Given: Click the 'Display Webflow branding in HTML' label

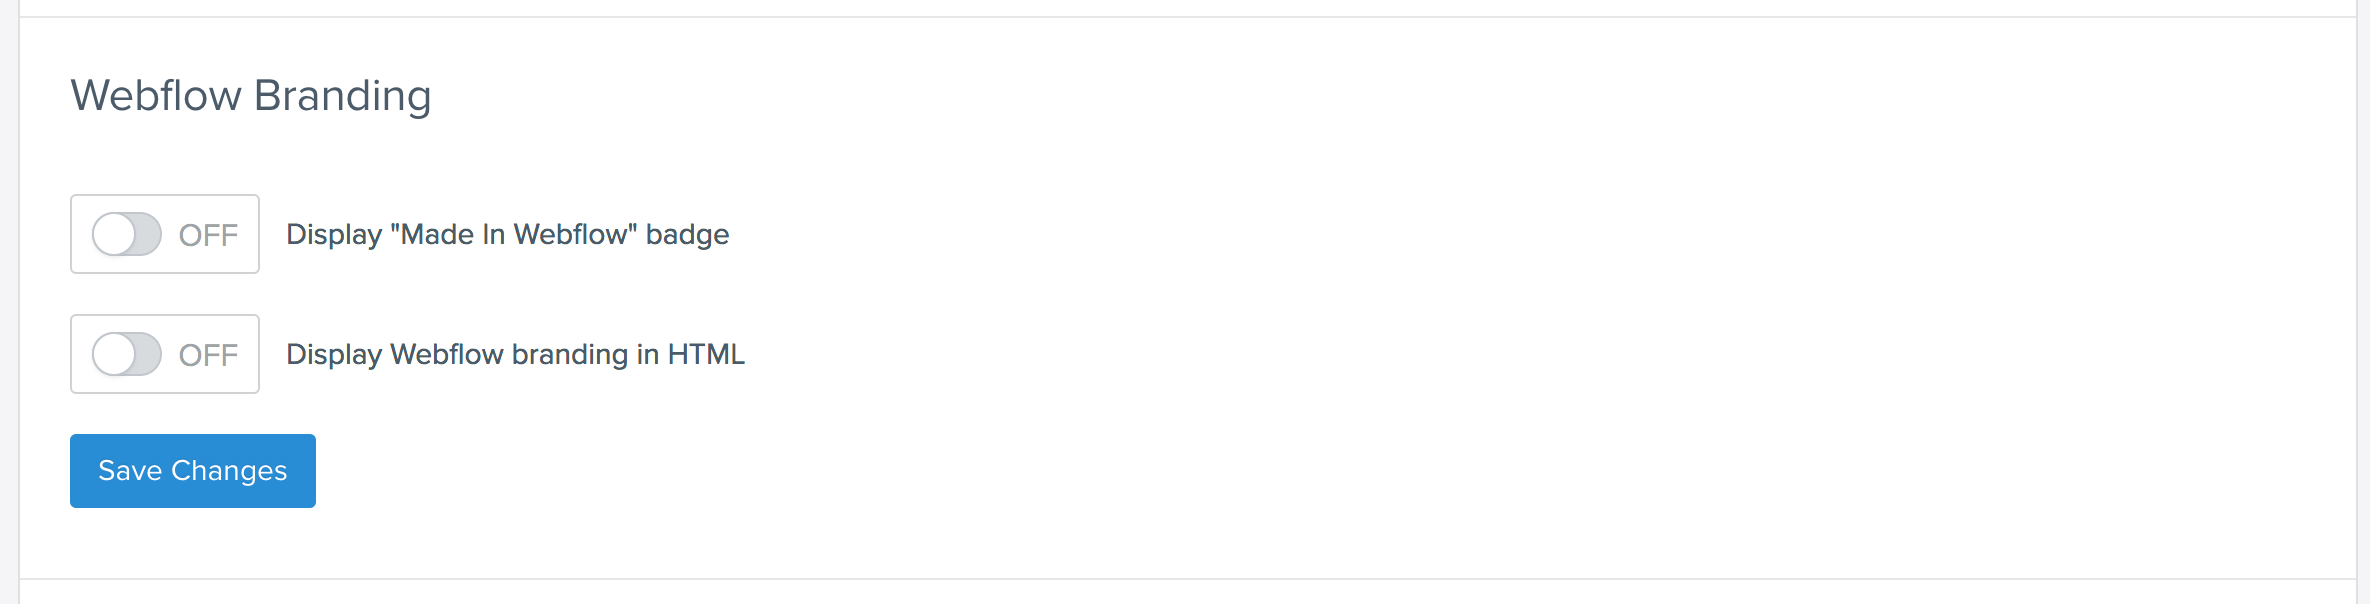Looking at the screenshot, I should click(516, 354).
